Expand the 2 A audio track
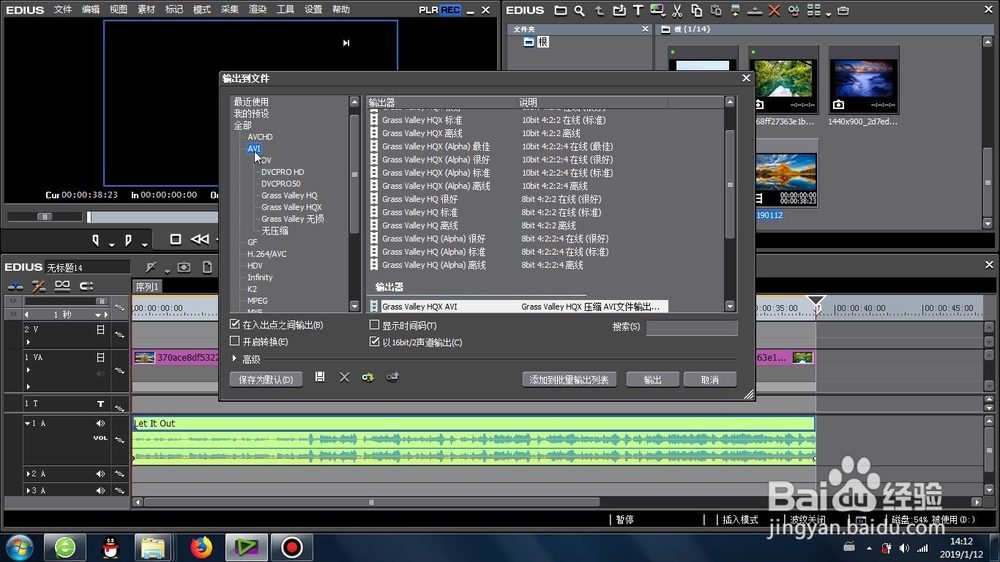The image size is (1000, 562). coord(27,473)
